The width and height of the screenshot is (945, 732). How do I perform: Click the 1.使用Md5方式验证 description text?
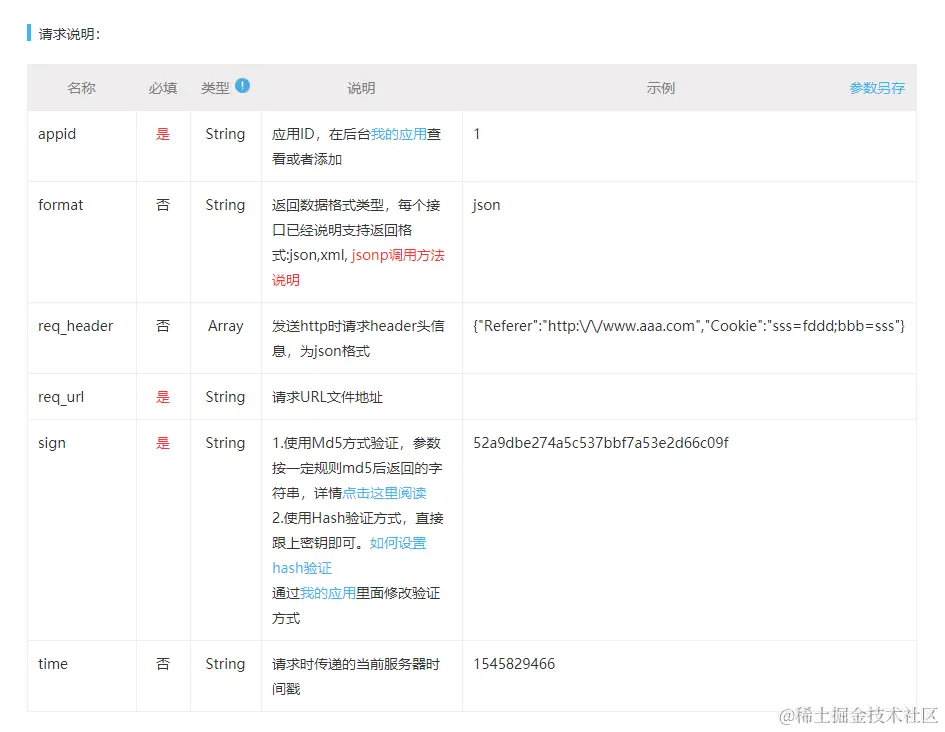click(x=357, y=468)
